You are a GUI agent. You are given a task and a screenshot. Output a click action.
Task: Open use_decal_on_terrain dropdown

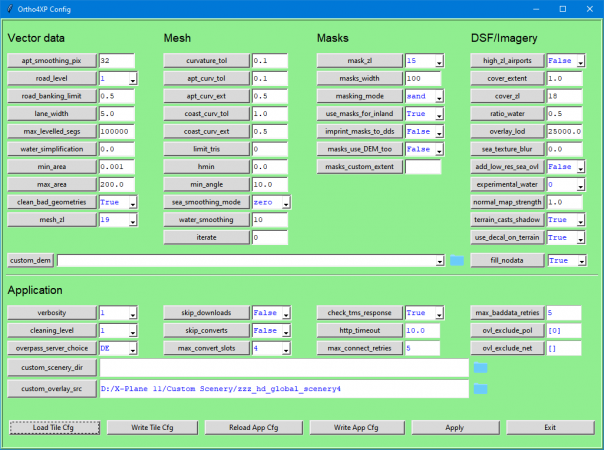tap(581, 238)
